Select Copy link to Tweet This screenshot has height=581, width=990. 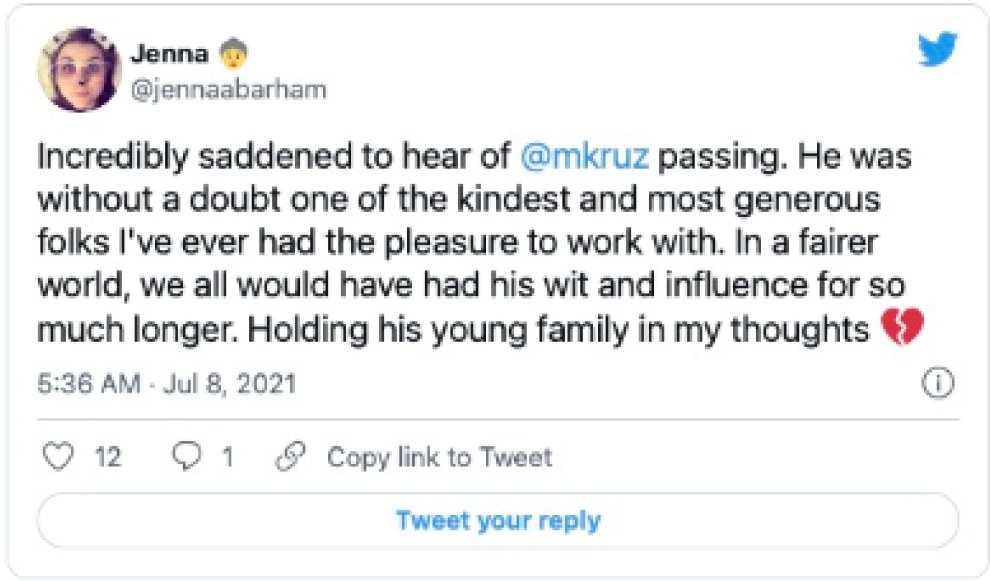point(439,458)
